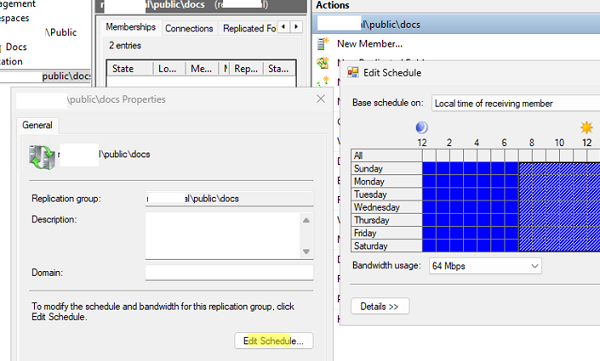This screenshot has height=361, width=600.
Task: Select the \Public tree node
Action: tap(60, 33)
